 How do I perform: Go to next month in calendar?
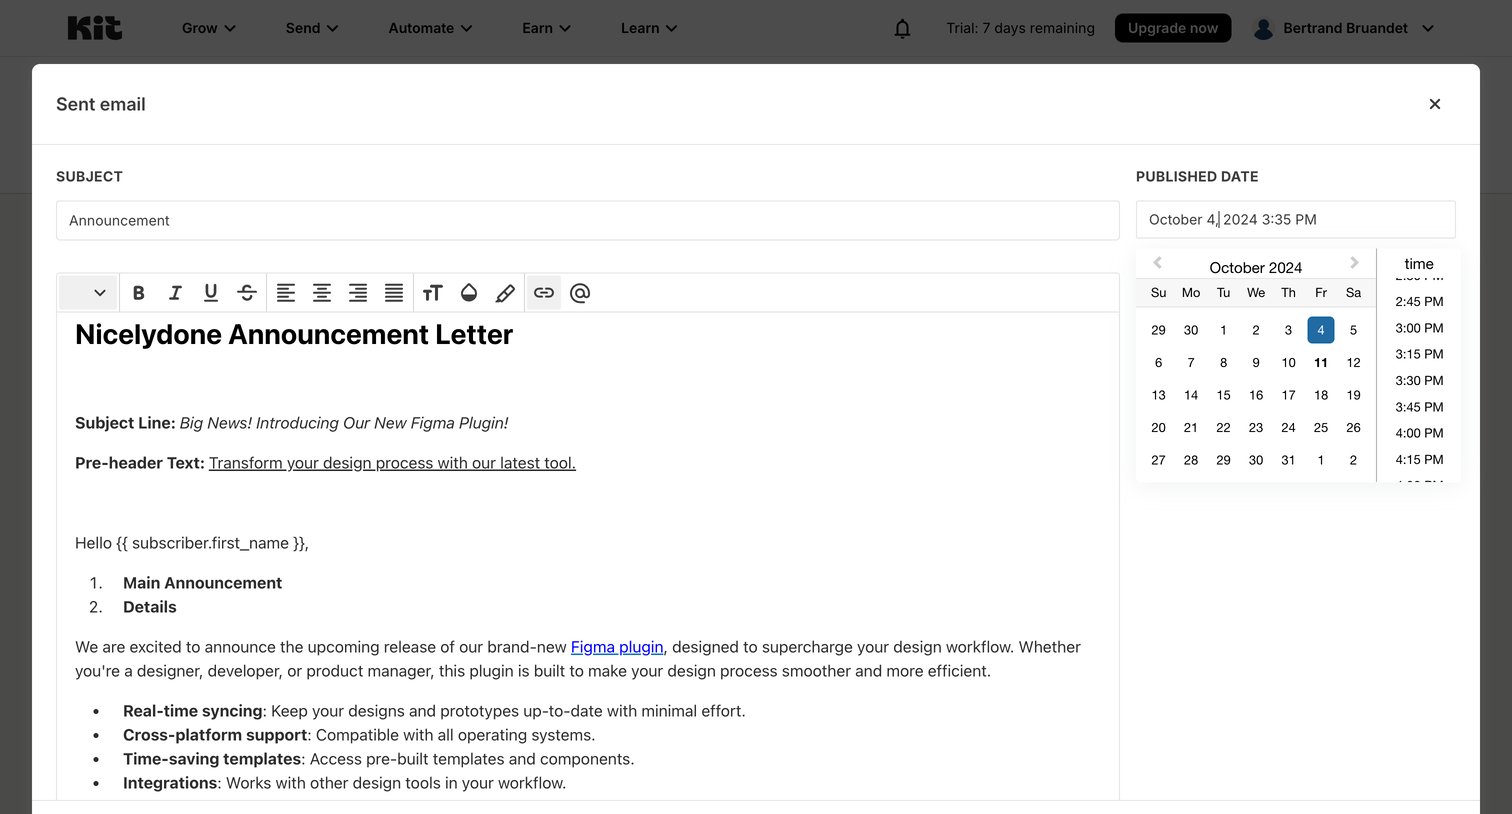pyautogui.click(x=1354, y=263)
